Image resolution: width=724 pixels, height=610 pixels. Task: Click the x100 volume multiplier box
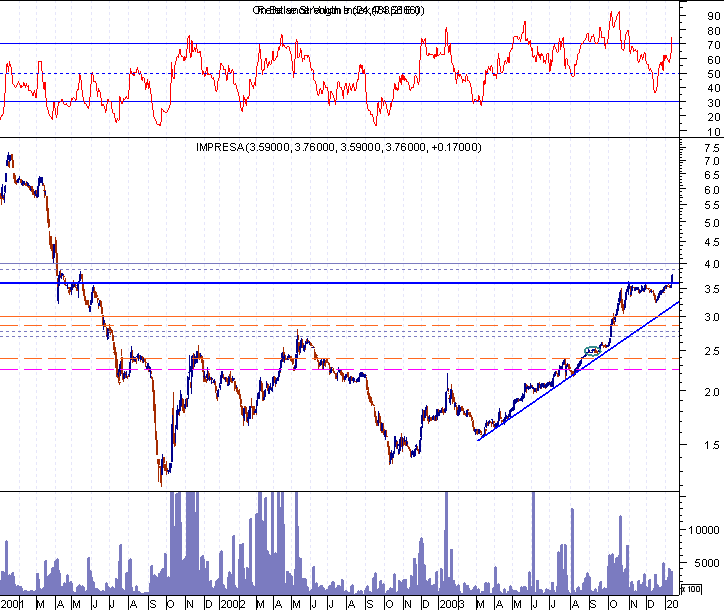click(x=691, y=589)
